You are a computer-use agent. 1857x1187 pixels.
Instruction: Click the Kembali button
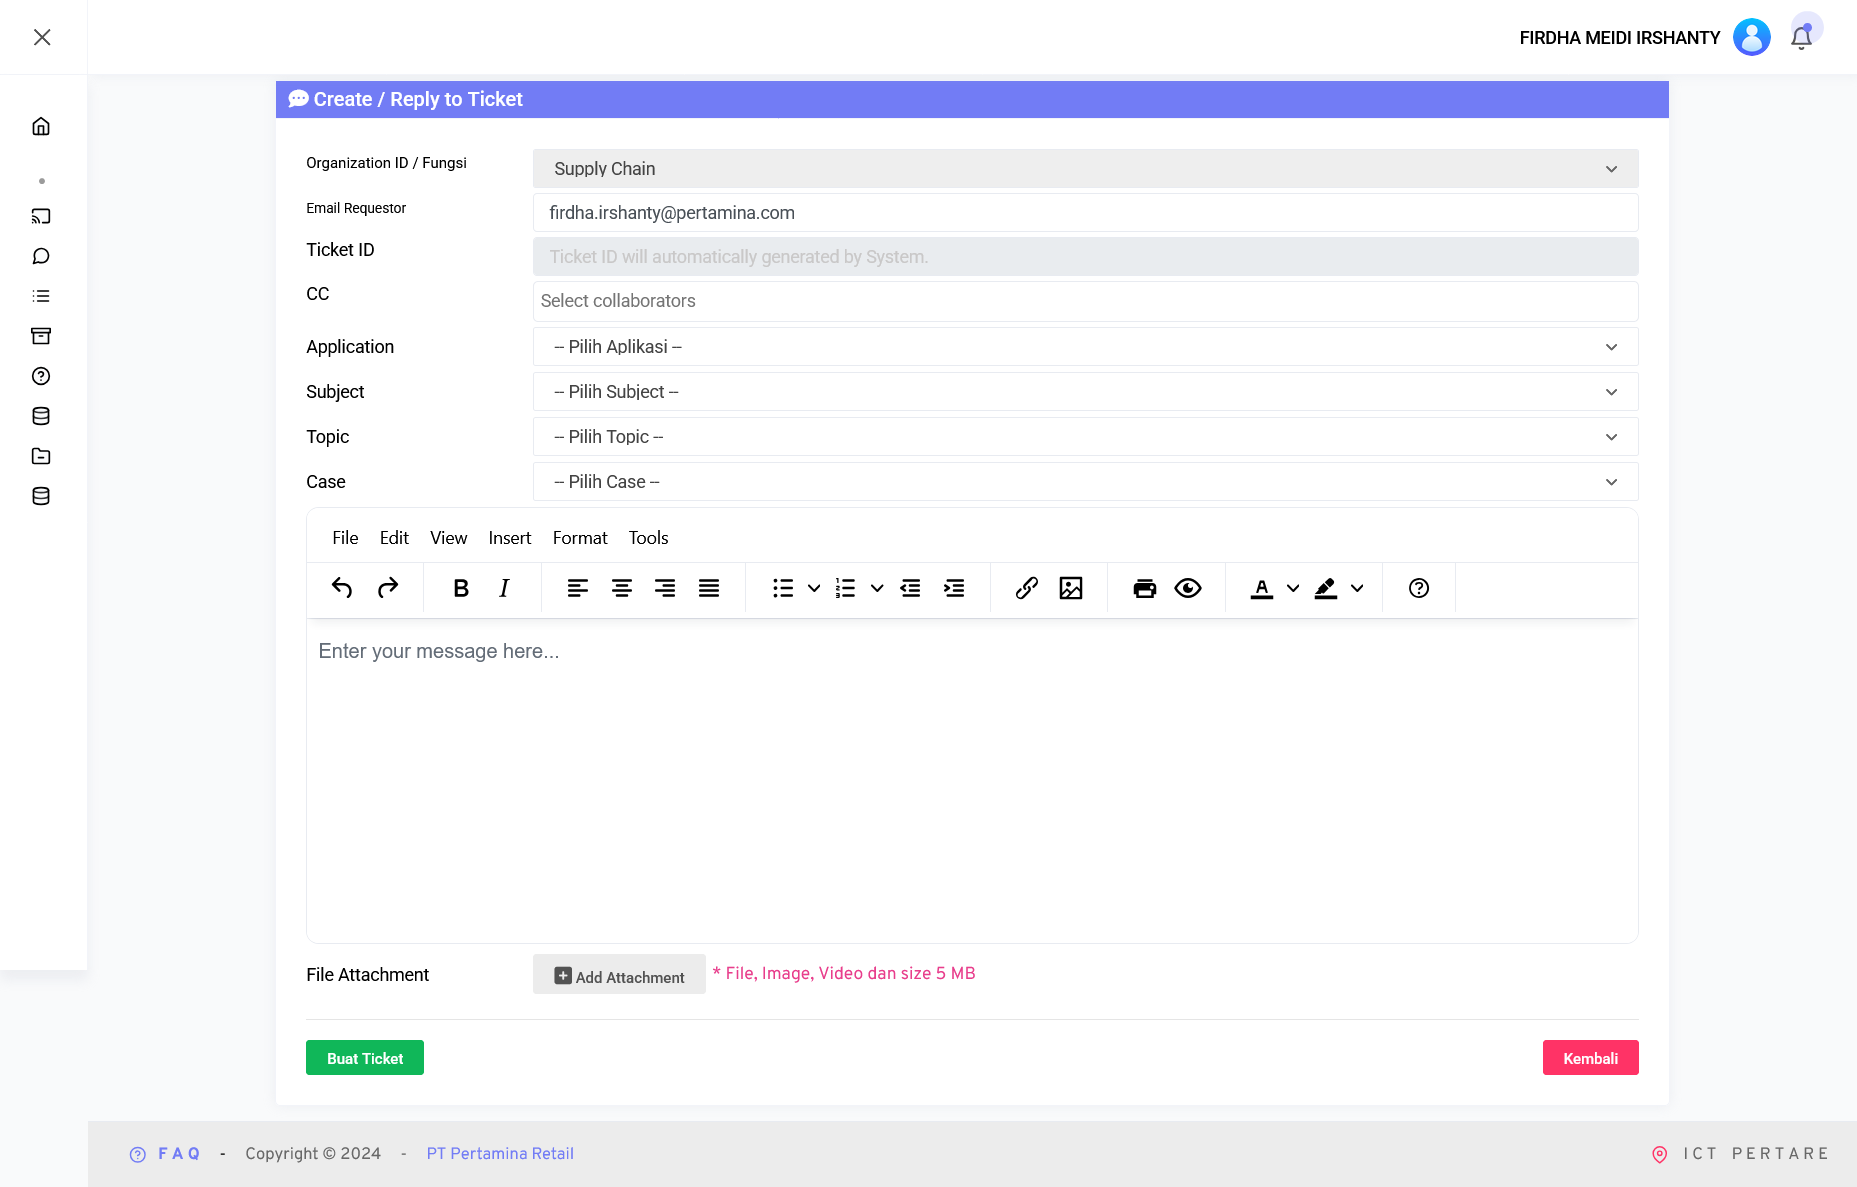pyautogui.click(x=1590, y=1058)
